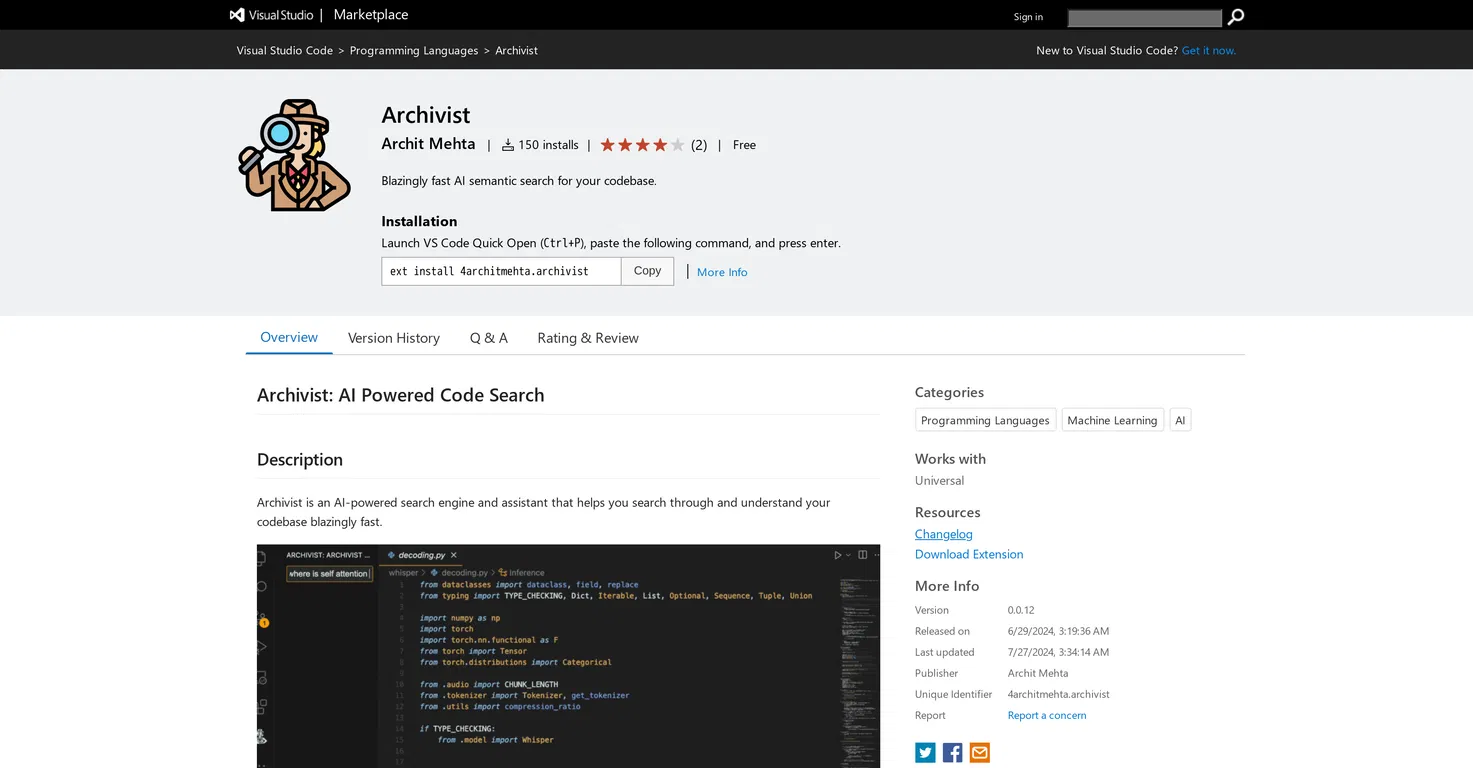Share the extension on Facebook

coord(952,752)
